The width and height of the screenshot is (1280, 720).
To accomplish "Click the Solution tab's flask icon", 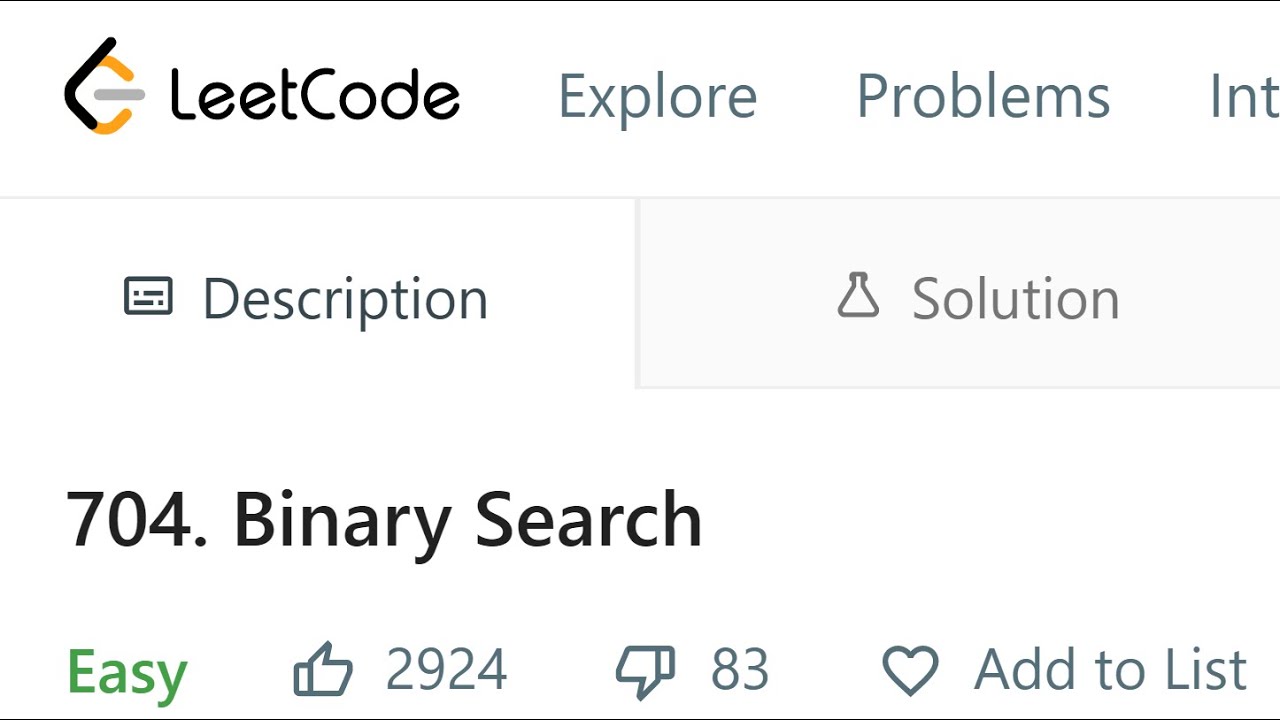I will click(858, 296).
